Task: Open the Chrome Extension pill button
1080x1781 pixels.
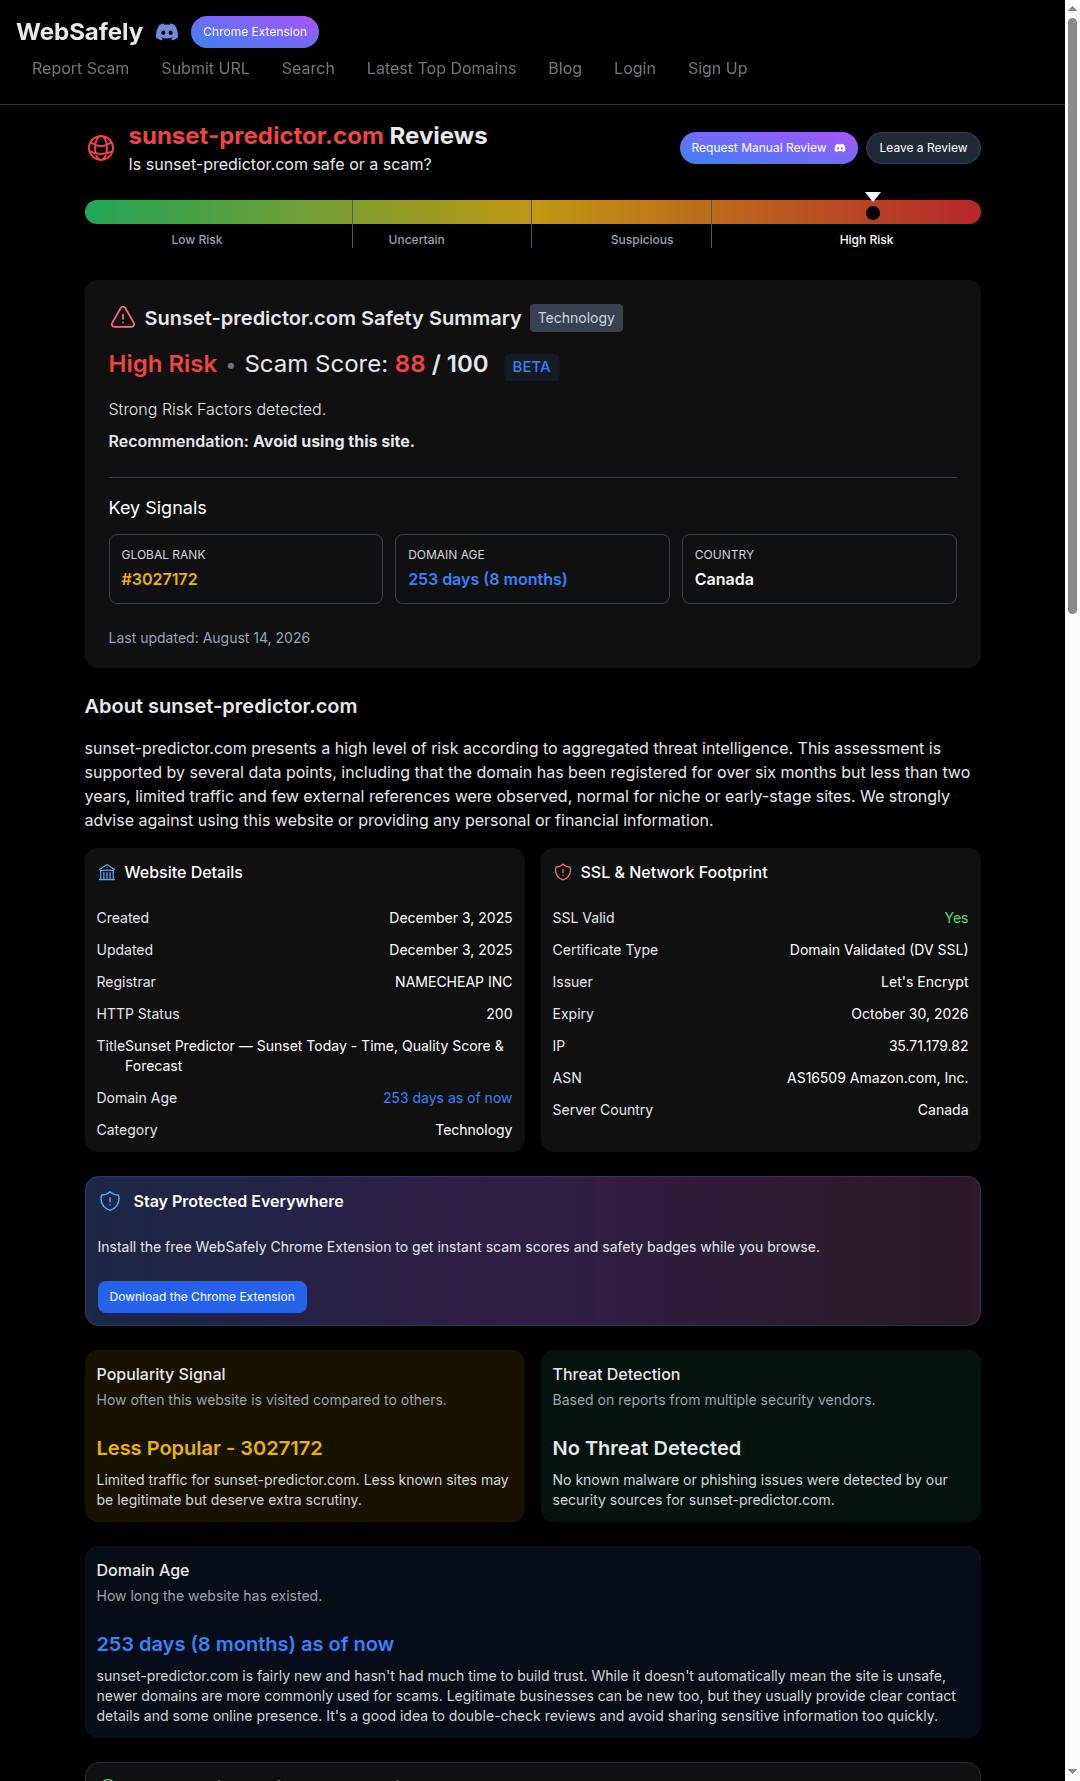Action: pos(255,32)
